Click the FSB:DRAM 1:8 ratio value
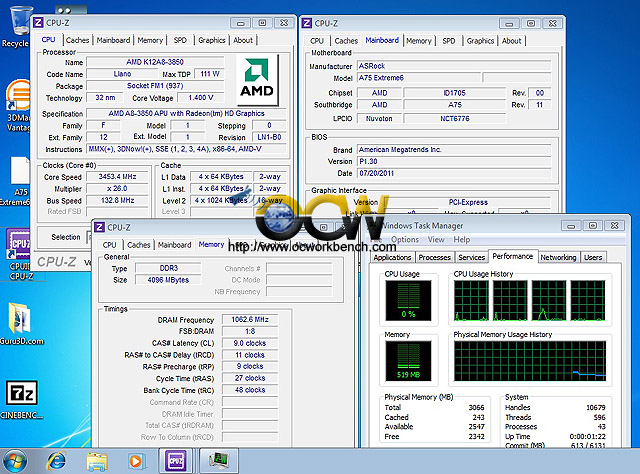 point(250,331)
